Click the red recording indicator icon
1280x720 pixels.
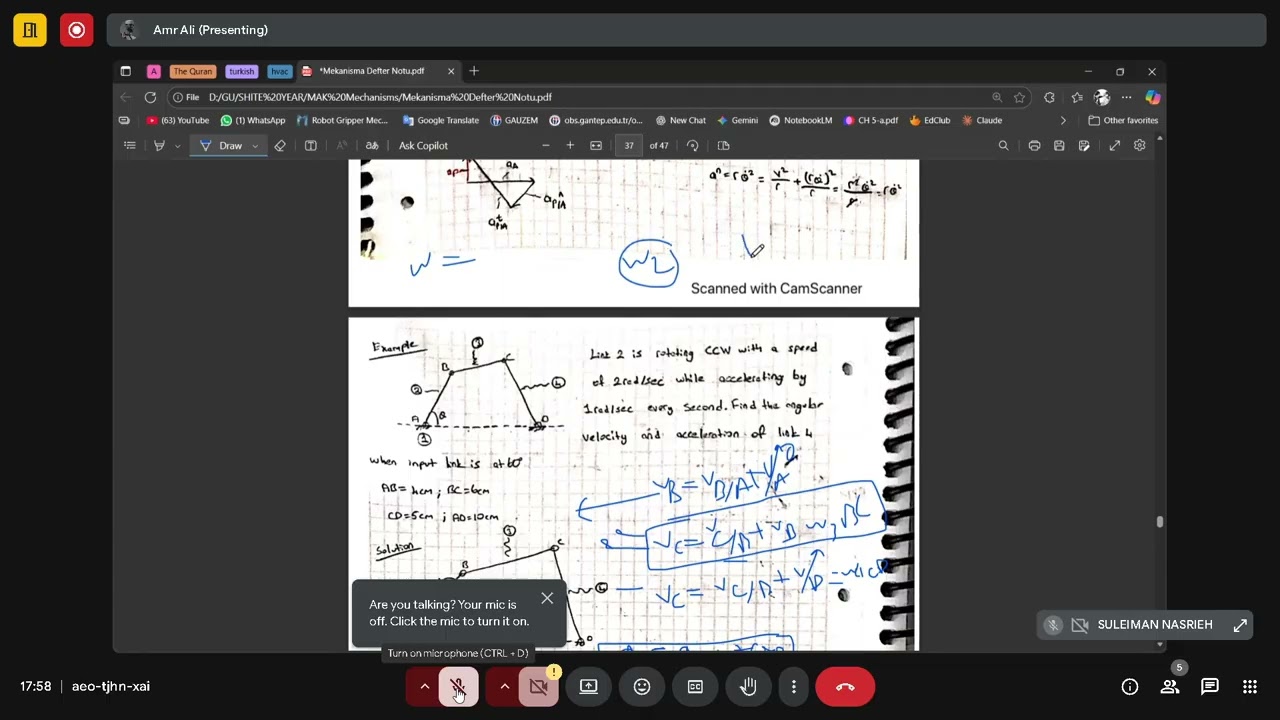click(x=76, y=30)
